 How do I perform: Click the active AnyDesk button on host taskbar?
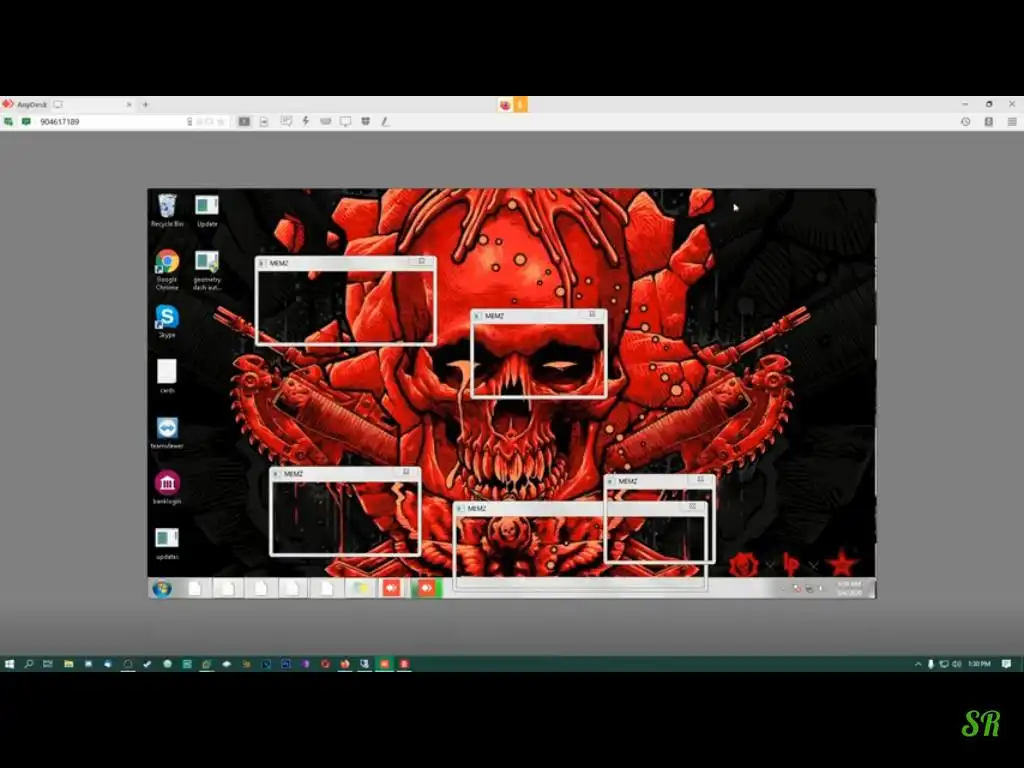click(385, 664)
